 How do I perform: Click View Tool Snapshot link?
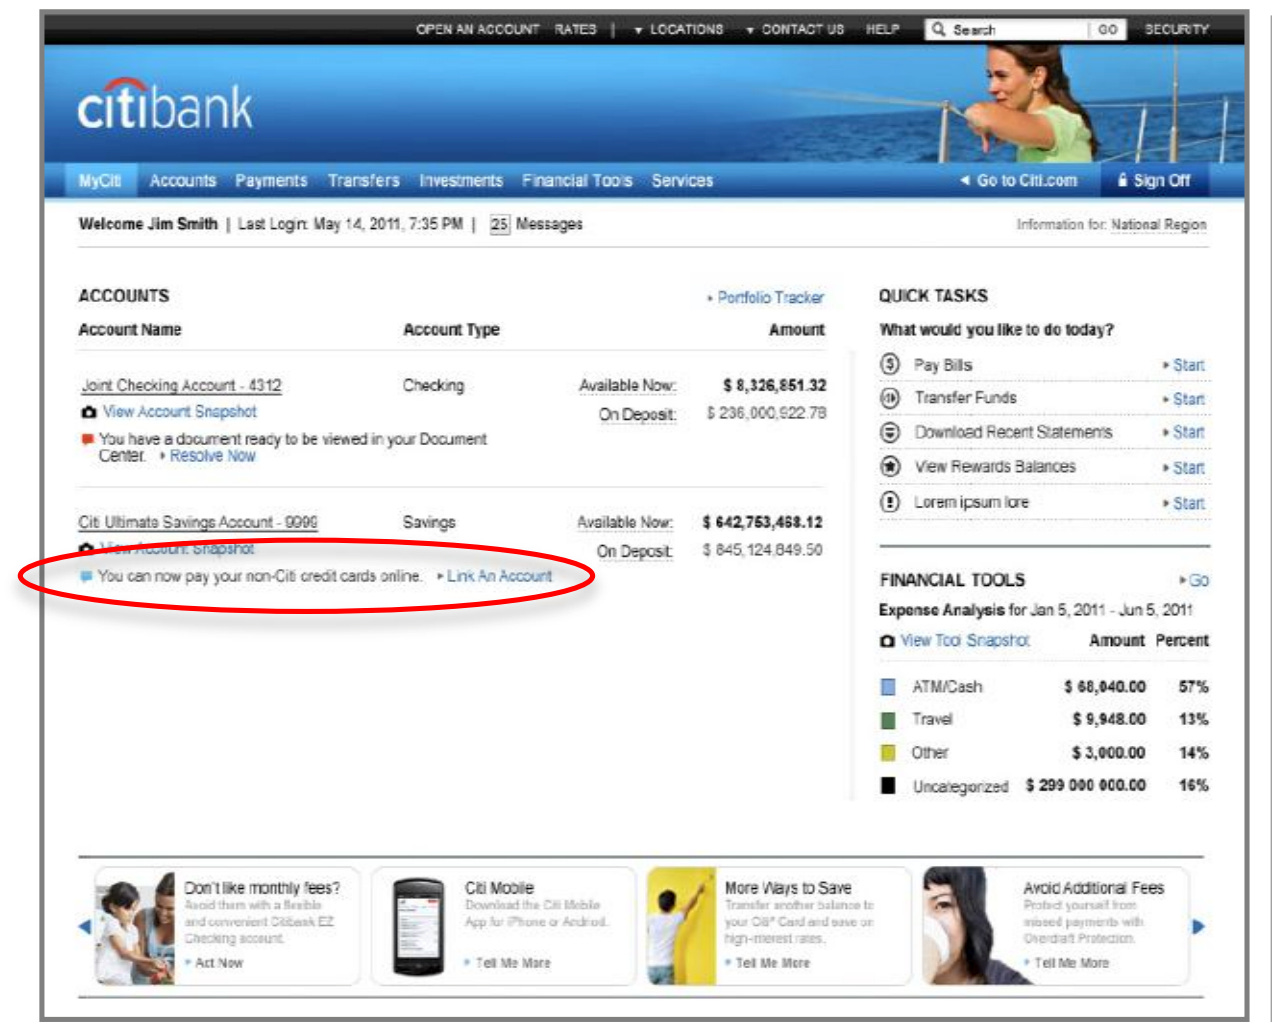click(965, 640)
